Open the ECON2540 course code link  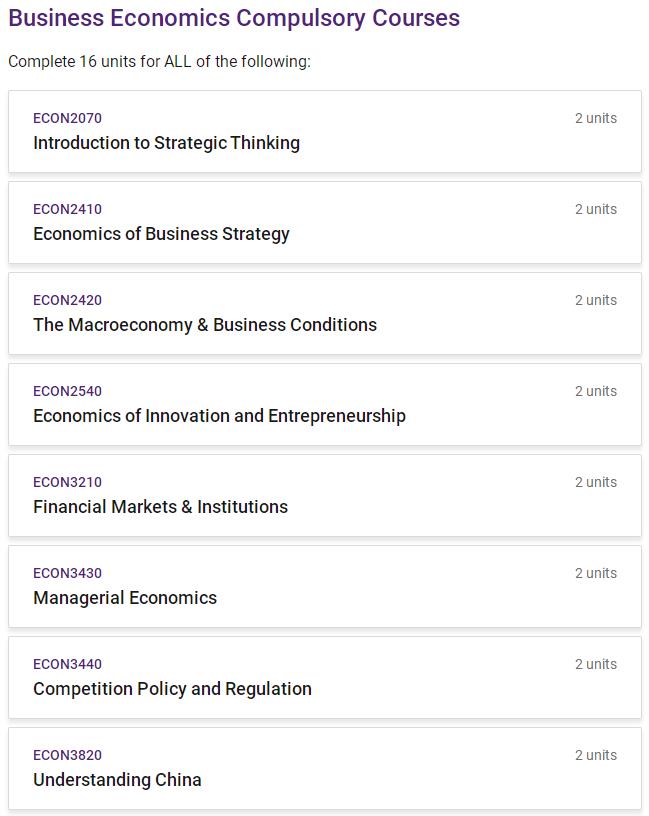click(x=67, y=391)
